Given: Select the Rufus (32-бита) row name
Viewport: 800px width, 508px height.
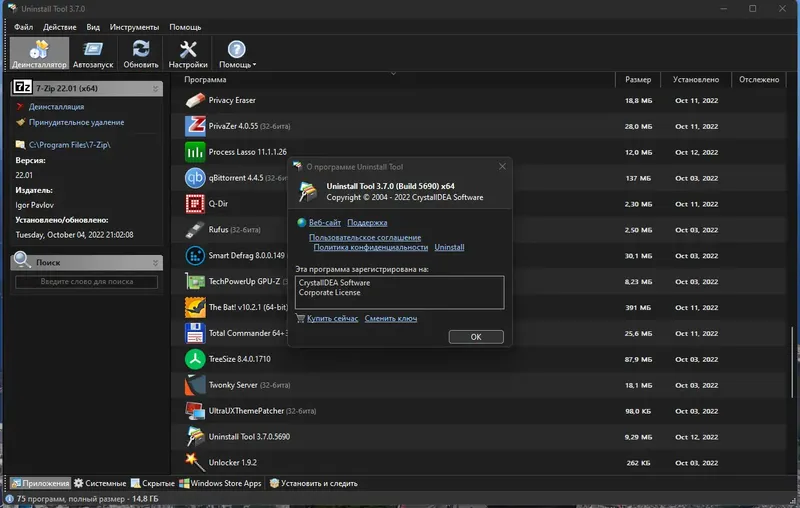Looking at the screenshot, I should (x=234, y=230).
